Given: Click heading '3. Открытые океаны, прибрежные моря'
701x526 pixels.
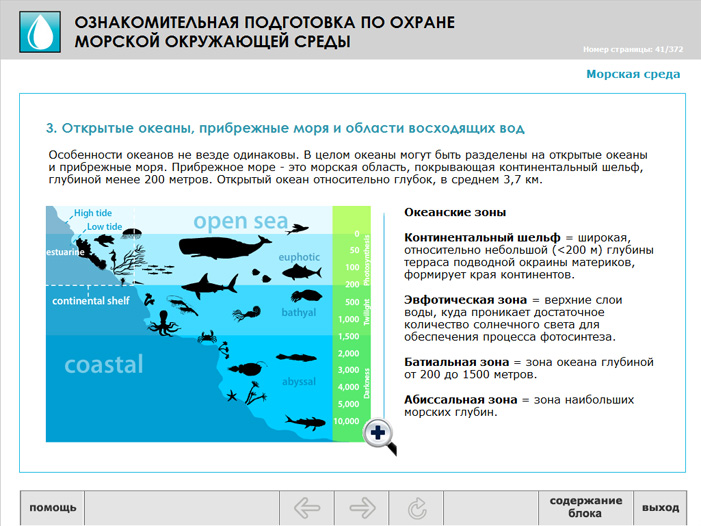Looking at the screenshot, I should pos(285,128).
